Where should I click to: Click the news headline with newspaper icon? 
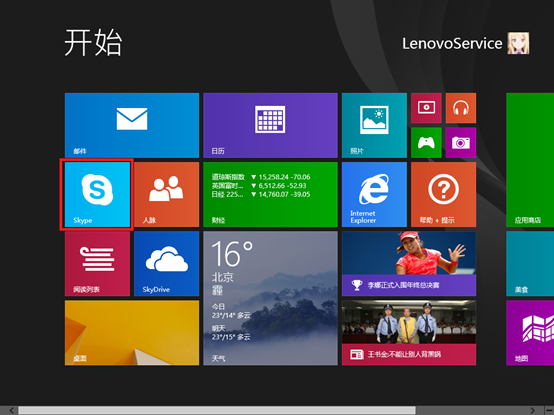tap(404, 354)
